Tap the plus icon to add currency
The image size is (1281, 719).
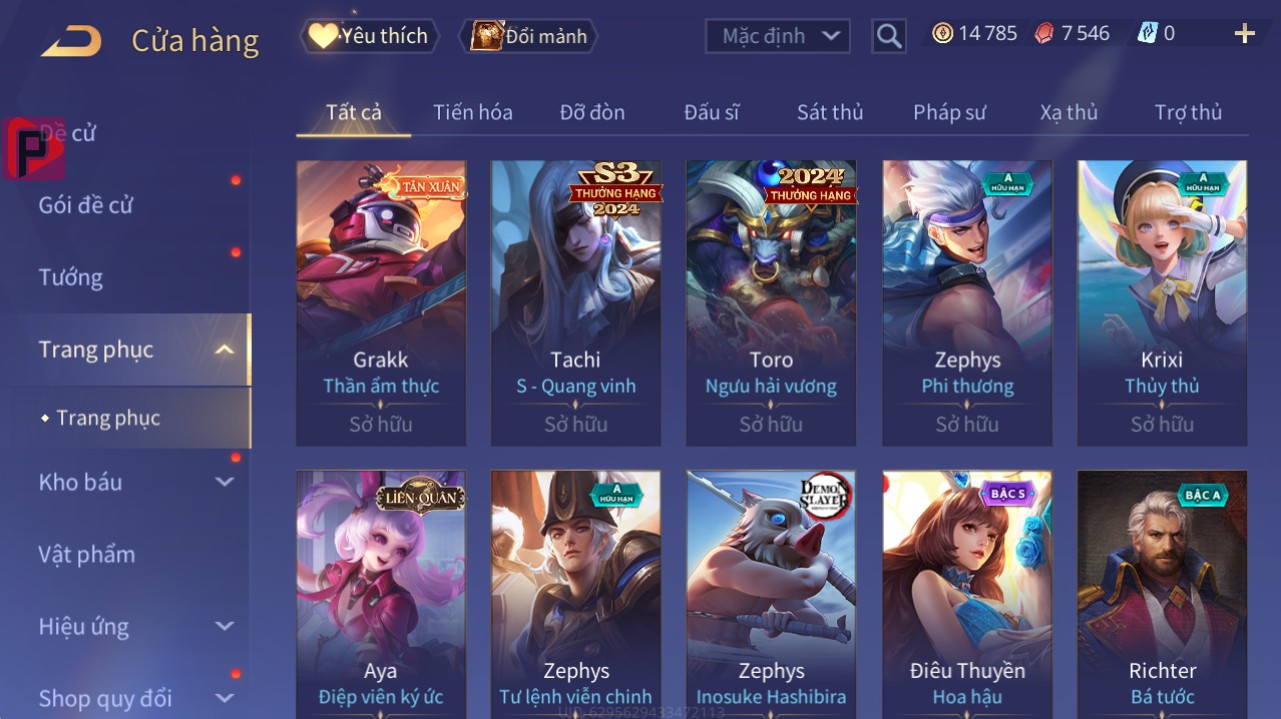click(1244, 34)
